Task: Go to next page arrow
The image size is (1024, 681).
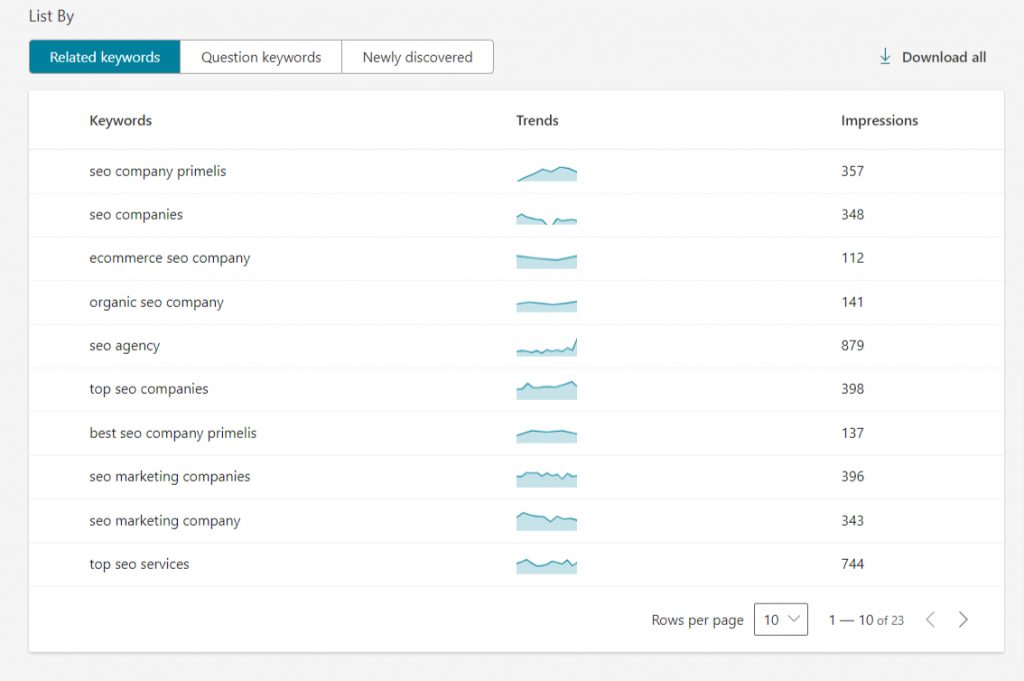Action: (x=963, y=620)
